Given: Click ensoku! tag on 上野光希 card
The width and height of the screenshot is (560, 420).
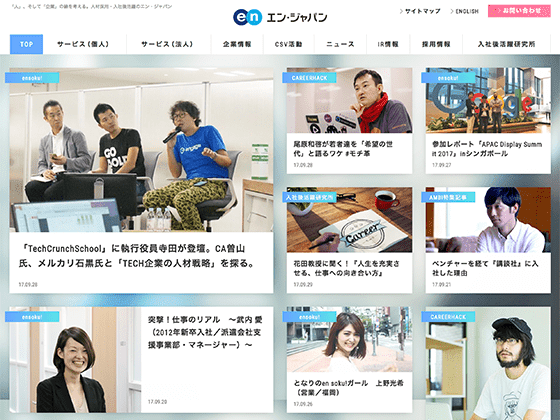Looking at the screenshot, I should (309, 316).
